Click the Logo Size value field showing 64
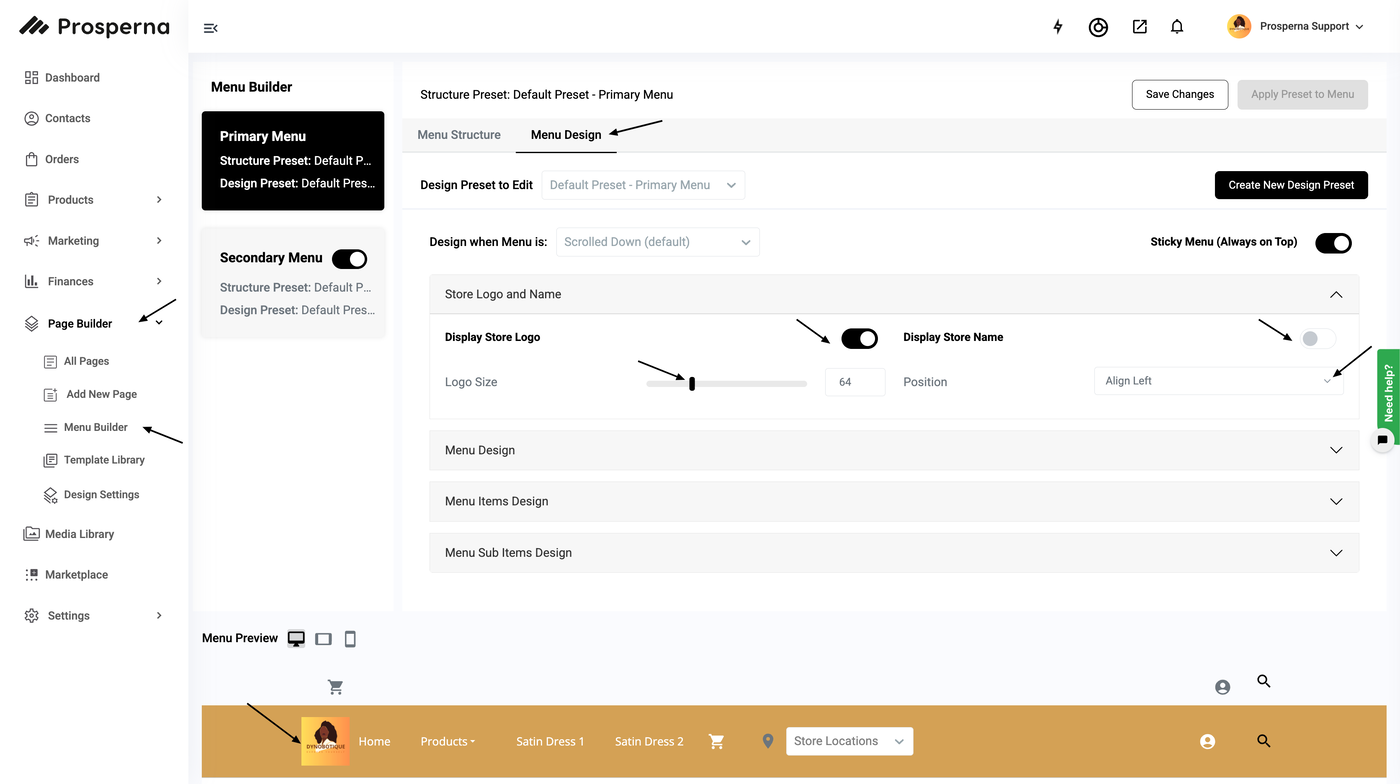The width and height of the screenshot is (1400, 784). click(x=855, y=382)
